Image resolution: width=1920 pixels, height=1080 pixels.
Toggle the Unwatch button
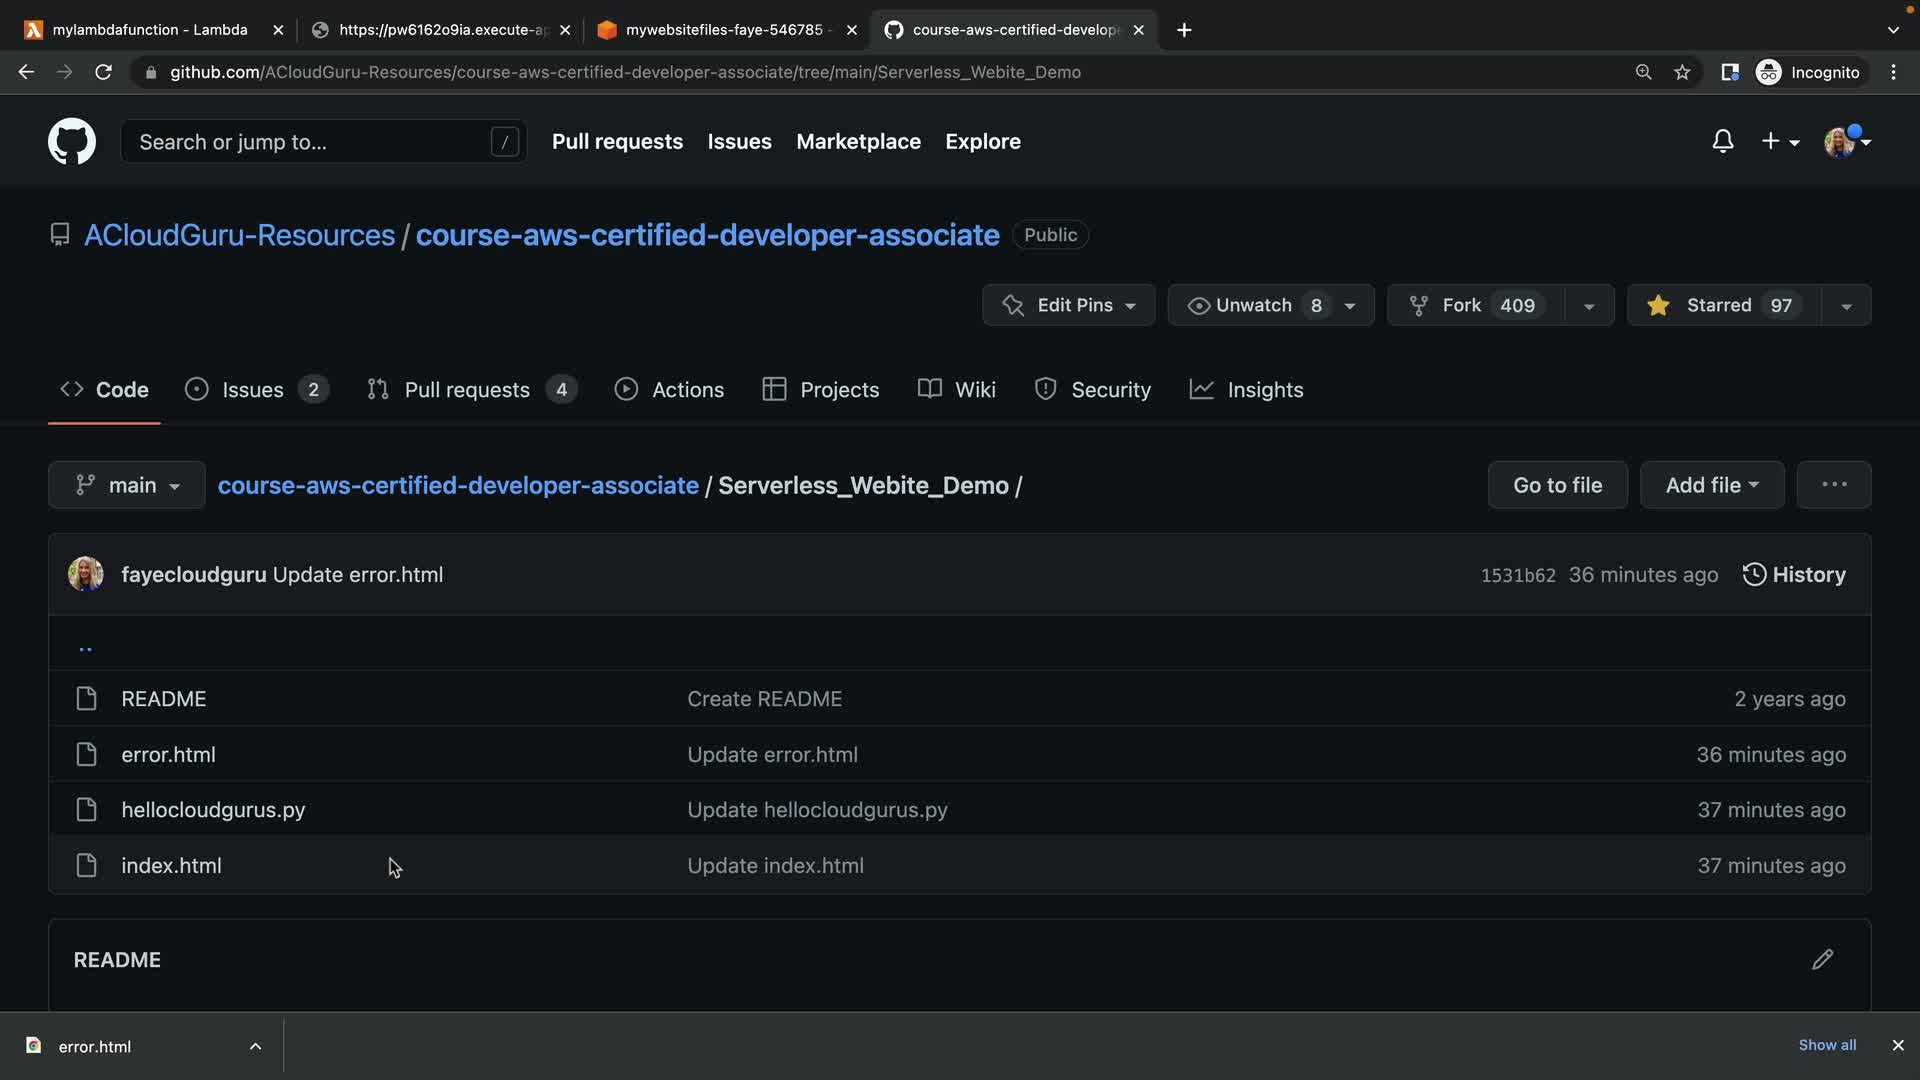tap(1254, 305)
